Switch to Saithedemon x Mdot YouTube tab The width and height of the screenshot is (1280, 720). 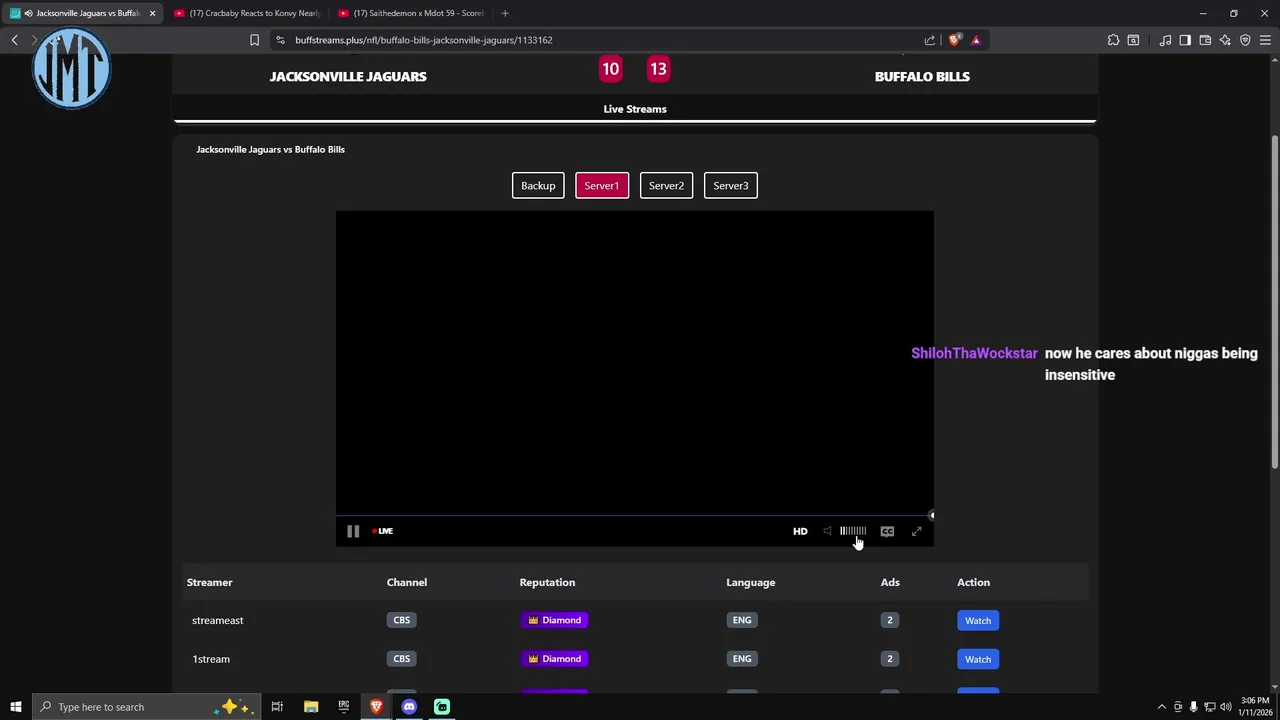coord(411,13)
